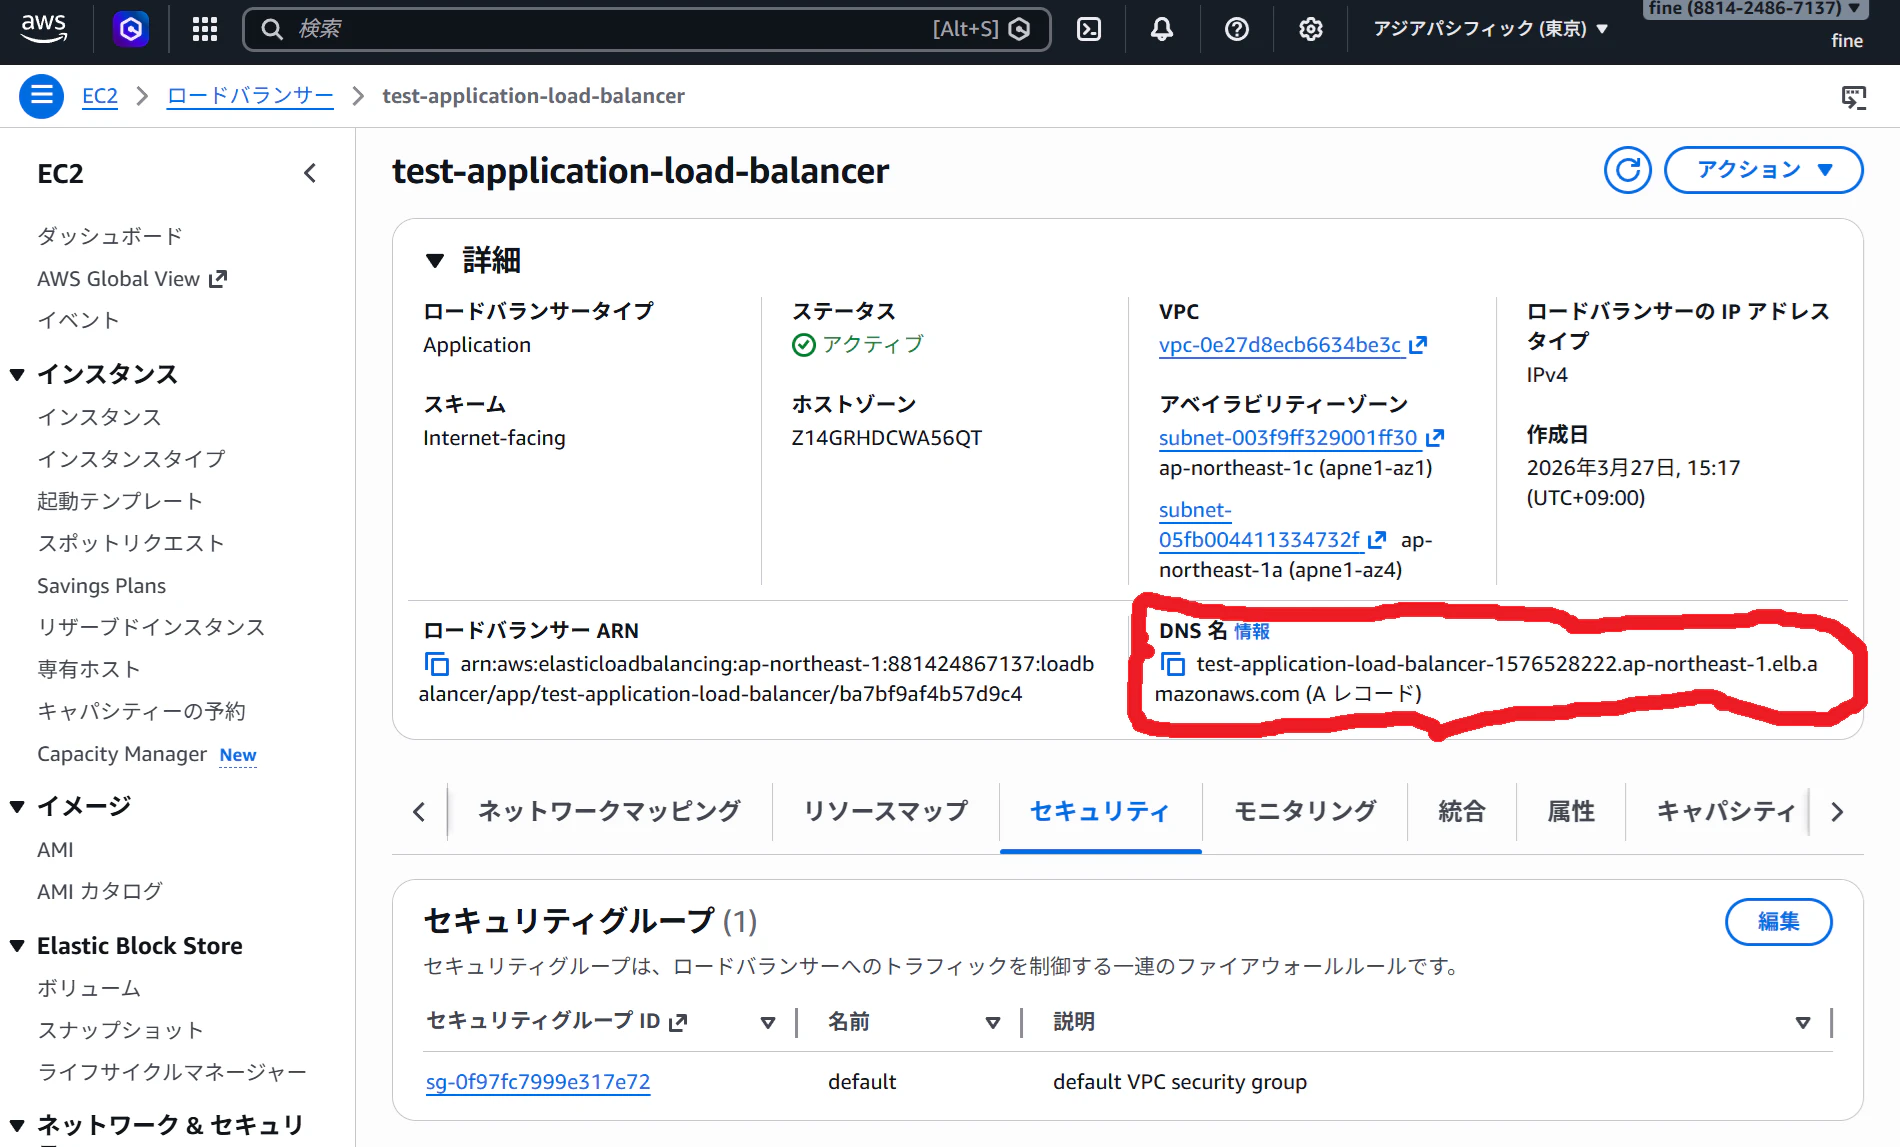This screenshot has height=1147, width=1900.
Task: Open the notifications bell
Action: click(x=1162, y=29)
